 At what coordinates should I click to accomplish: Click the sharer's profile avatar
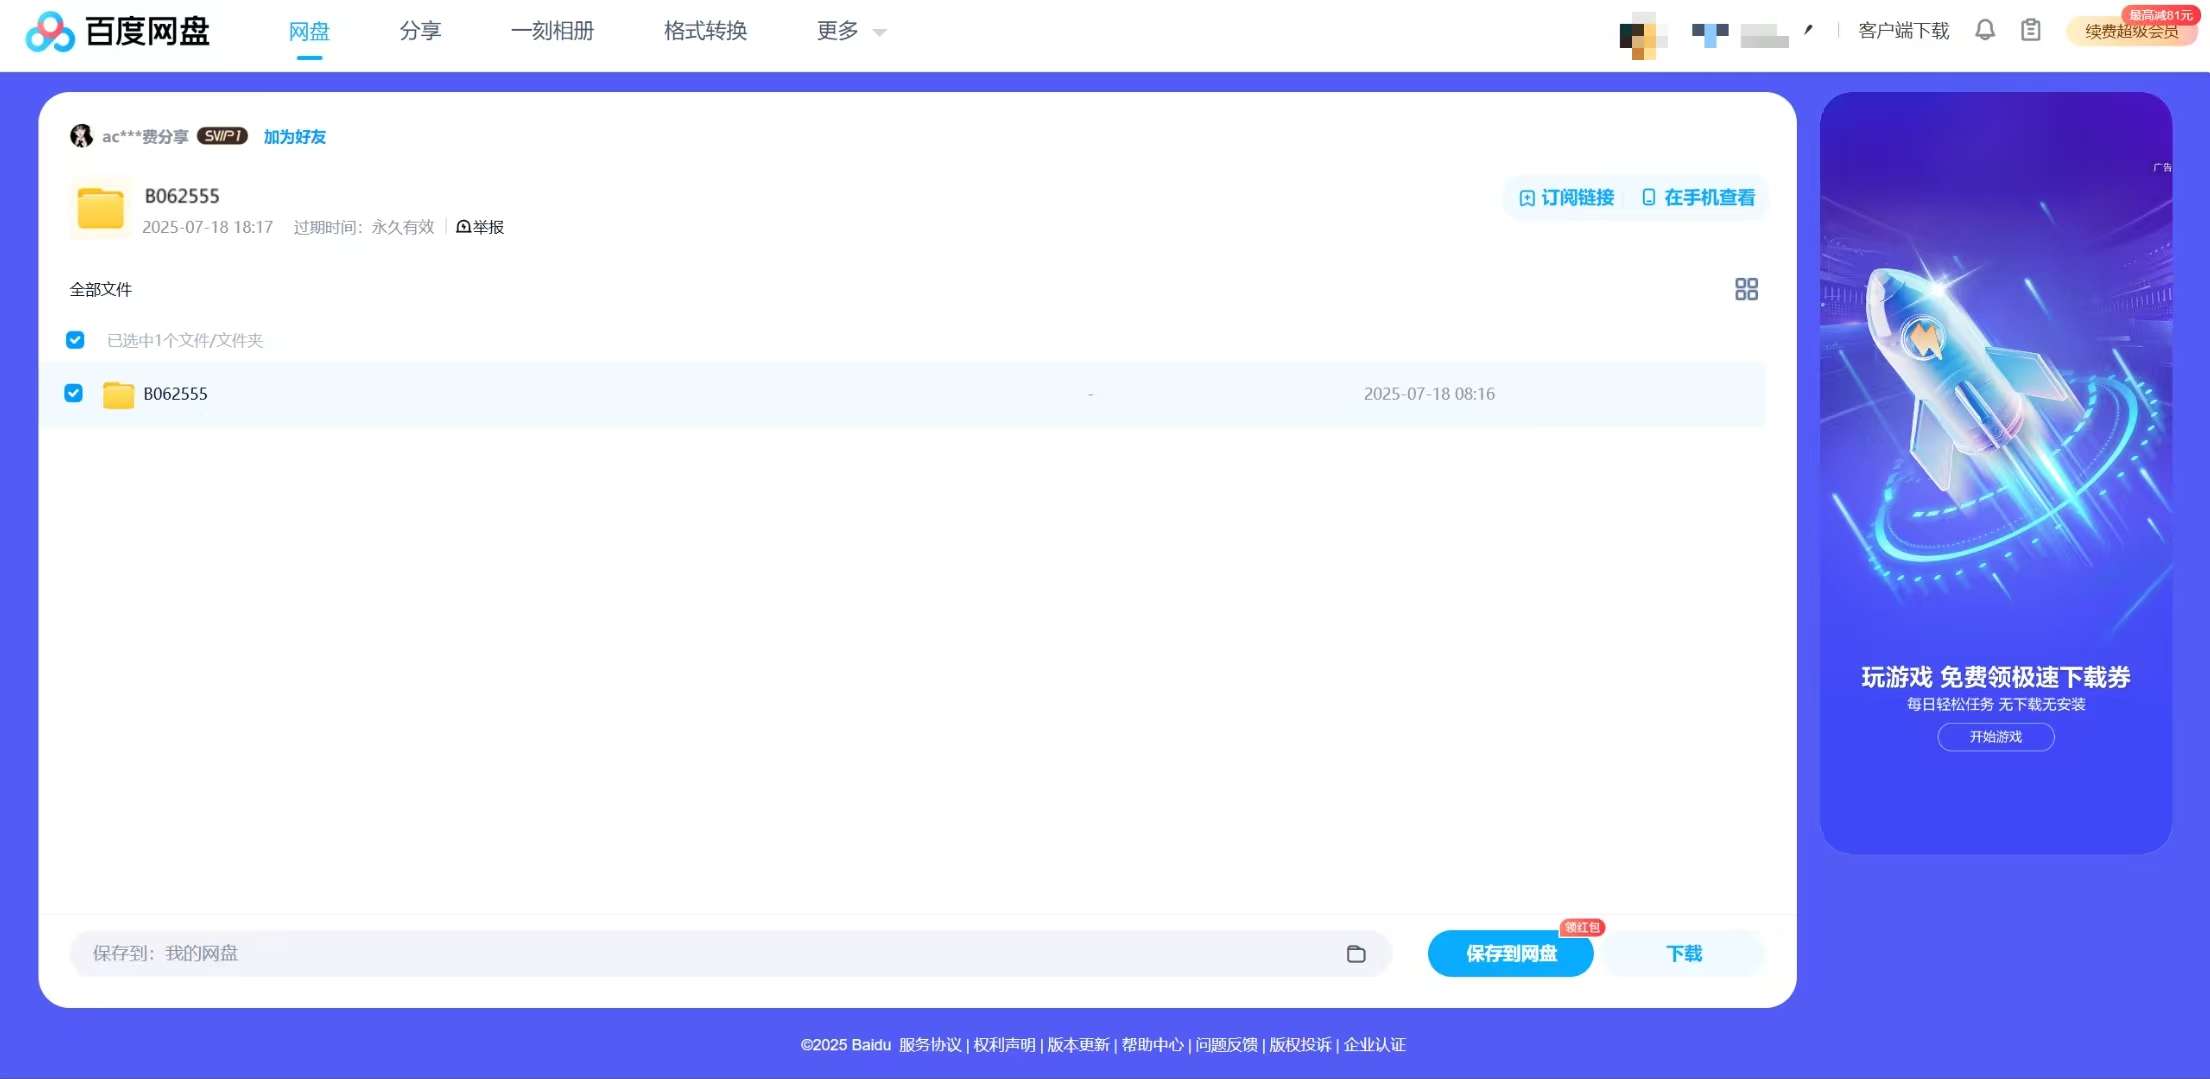point(81,136)
